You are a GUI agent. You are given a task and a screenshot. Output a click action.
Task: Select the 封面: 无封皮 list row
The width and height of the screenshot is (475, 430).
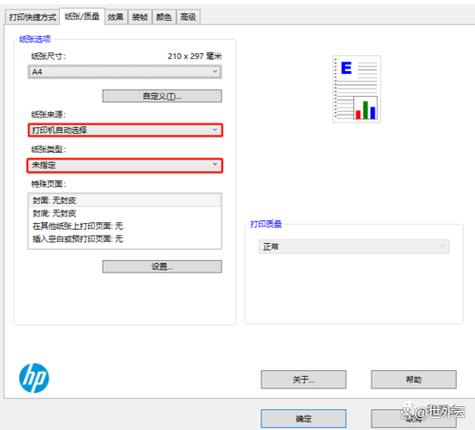[x=125, y=200]
